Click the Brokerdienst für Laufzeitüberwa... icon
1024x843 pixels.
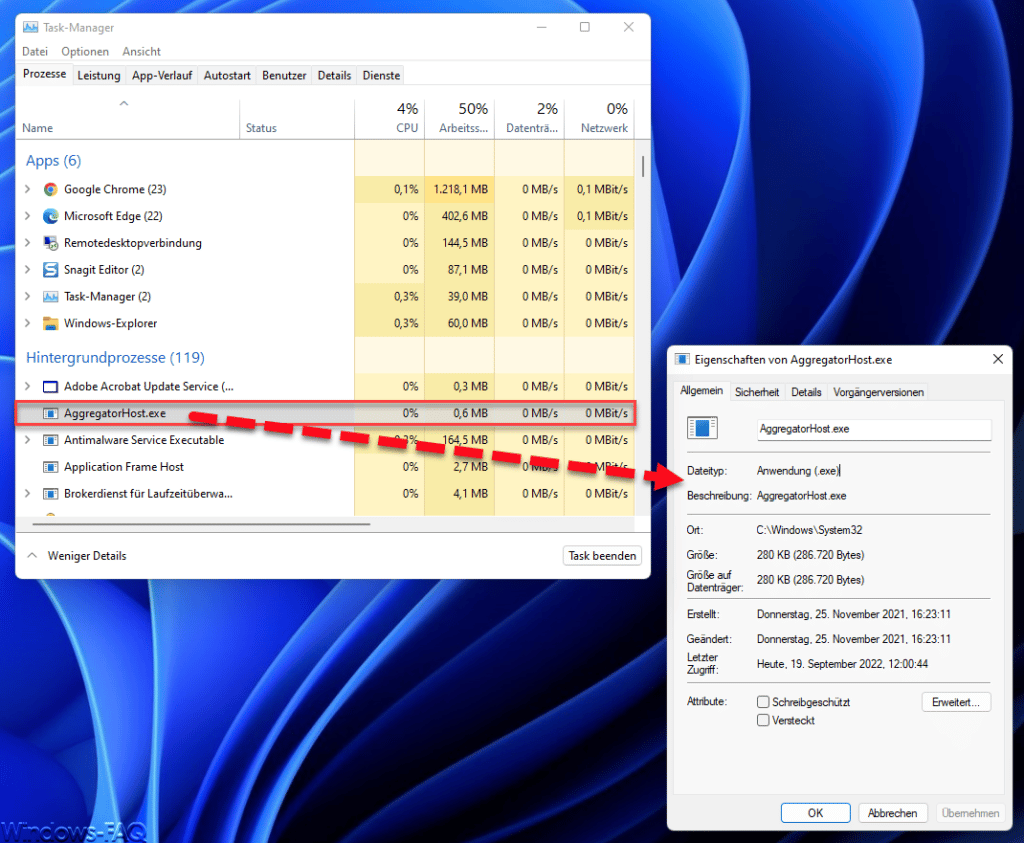pyautogui.click(x=50, y=494)
